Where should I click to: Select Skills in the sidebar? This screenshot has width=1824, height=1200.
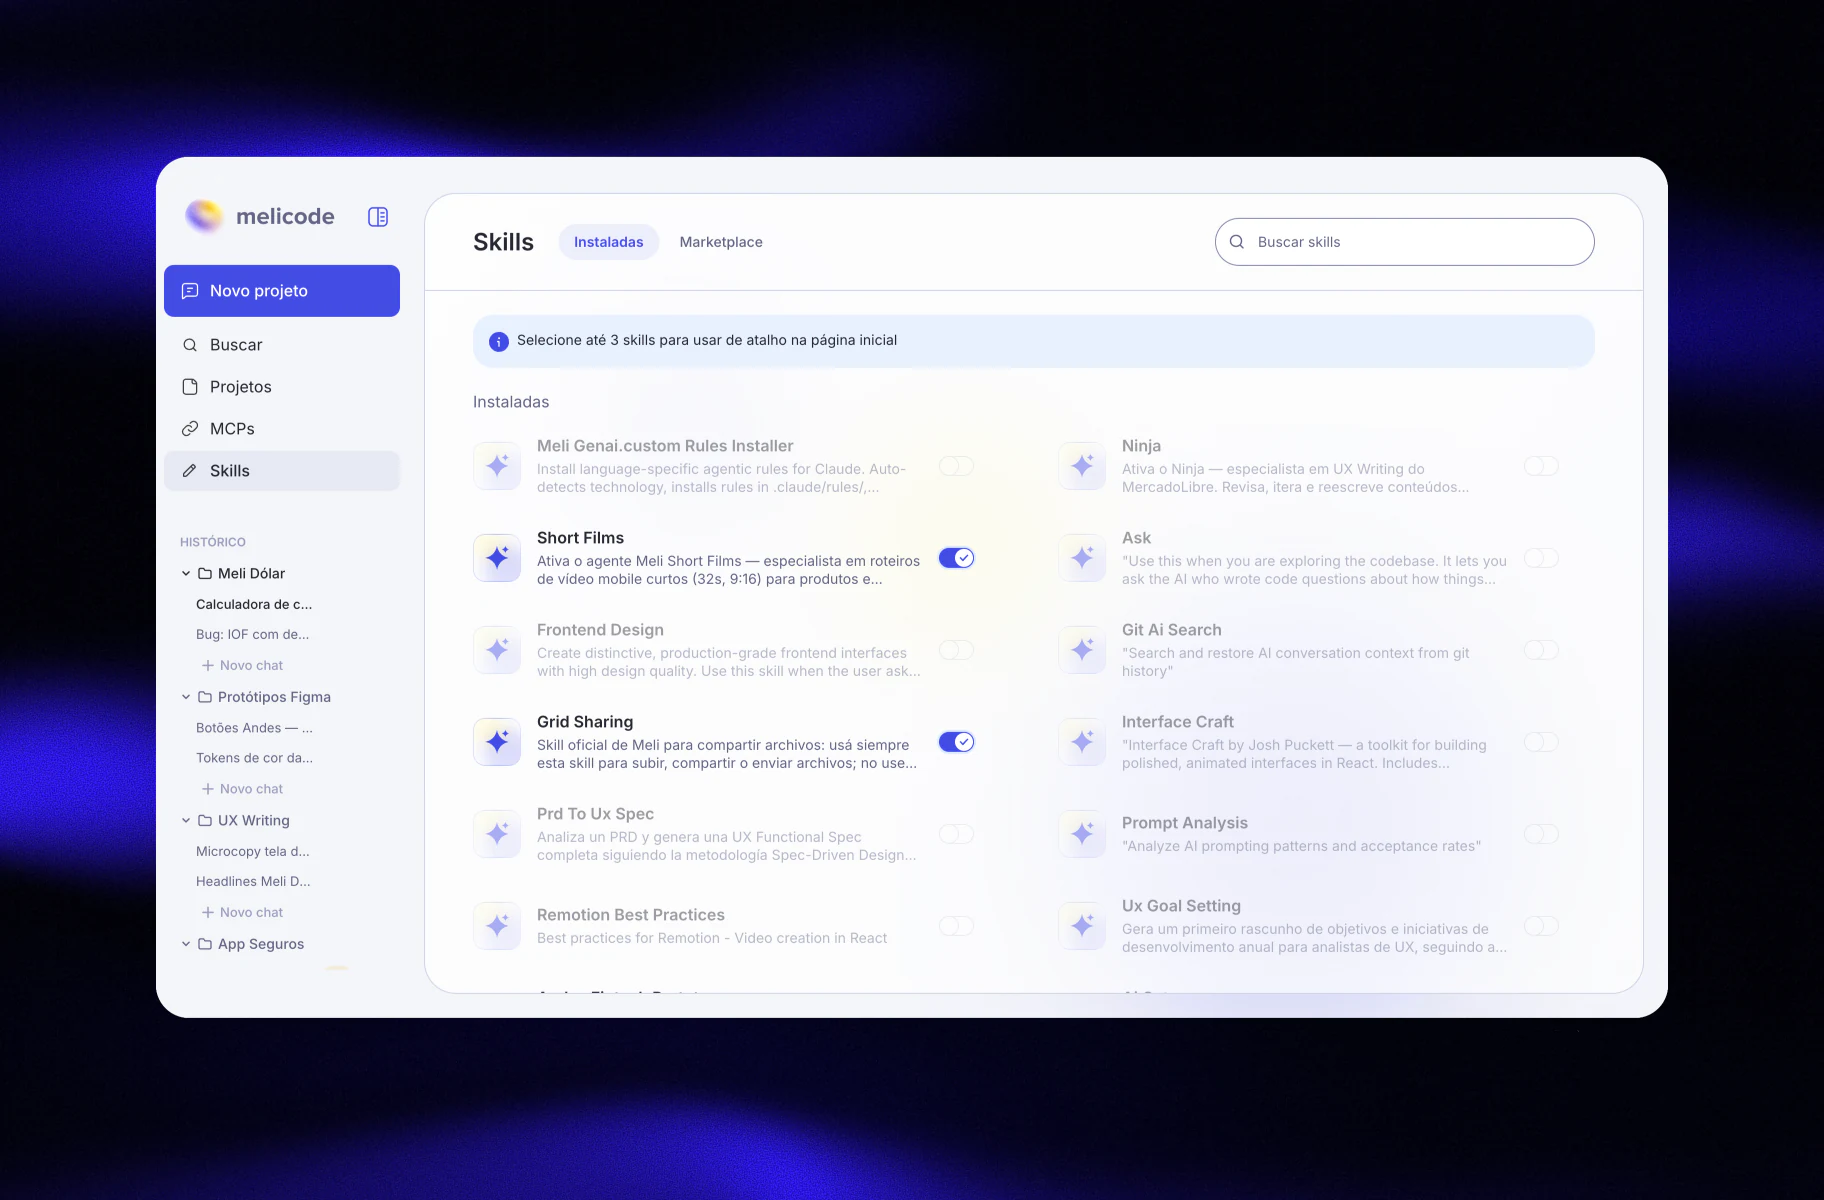coord(282,471)
